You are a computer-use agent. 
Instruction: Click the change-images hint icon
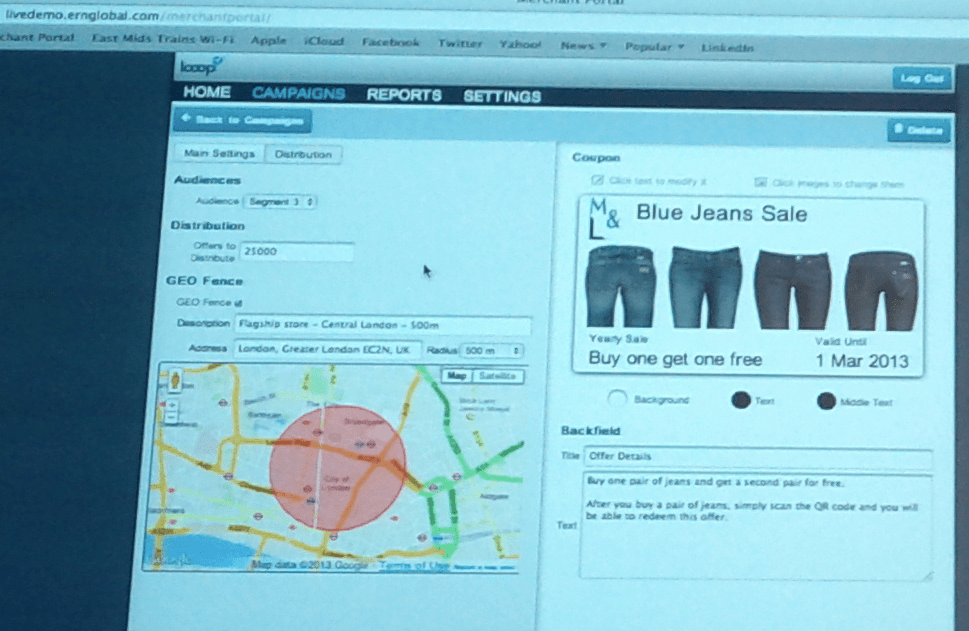click(760, 183)
